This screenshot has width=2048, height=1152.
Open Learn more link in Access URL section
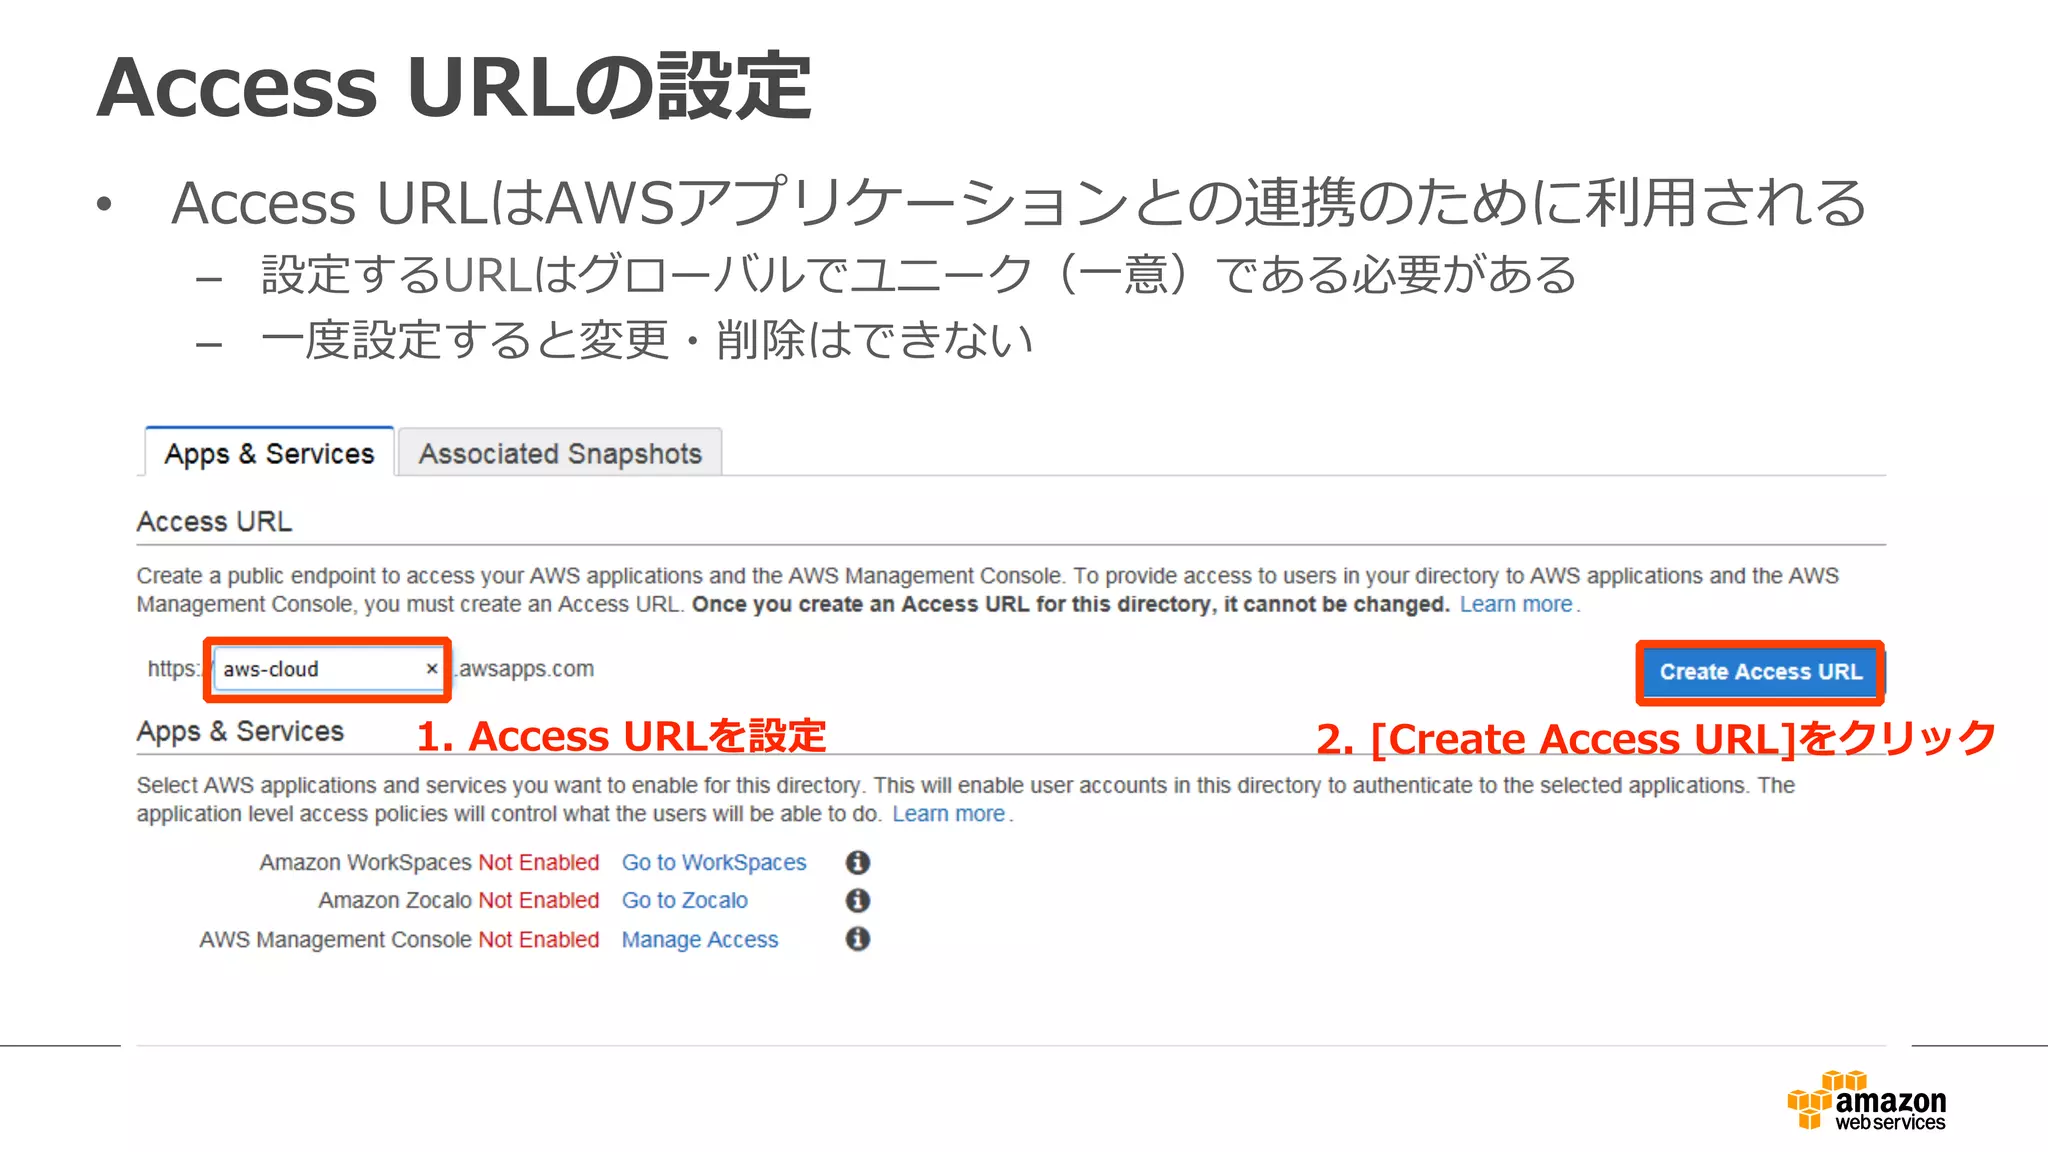[1516, 604]
